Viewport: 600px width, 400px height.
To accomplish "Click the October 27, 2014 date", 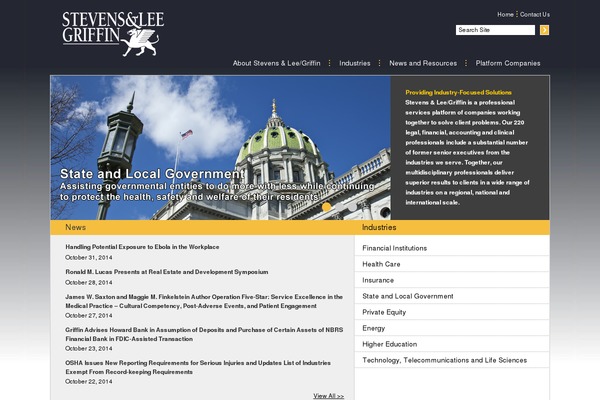I will click(x=88, y=315).
